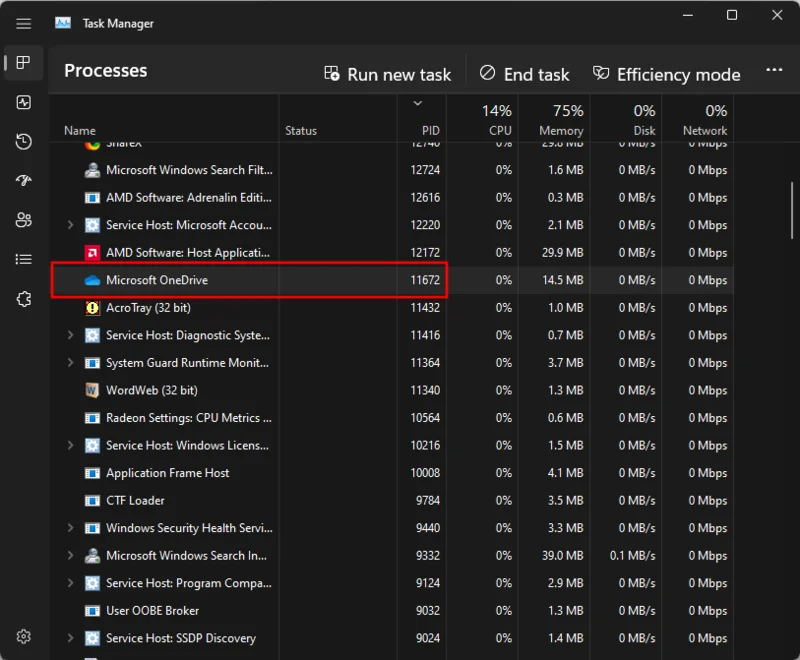Select the Microsoft OneDrive process name
800x660 pixels.
click(x=157, y=280)
